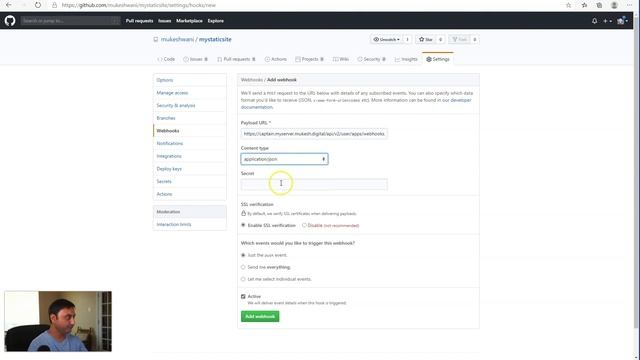Open browser collections icon
This screenshot has width=640, height=360.
click(x=599, y=5)
